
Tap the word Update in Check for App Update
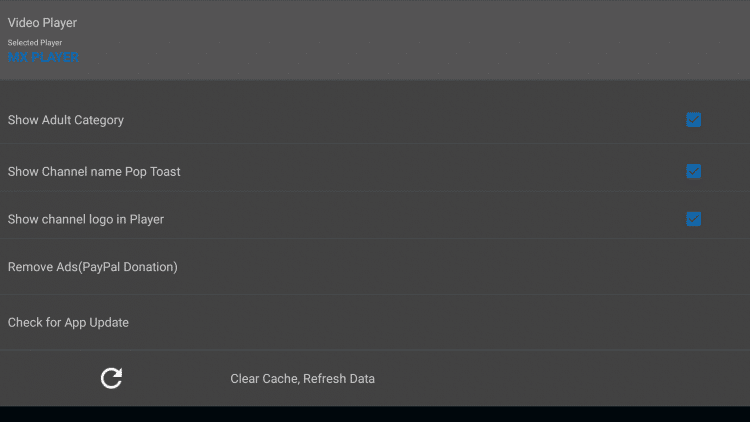109,322
